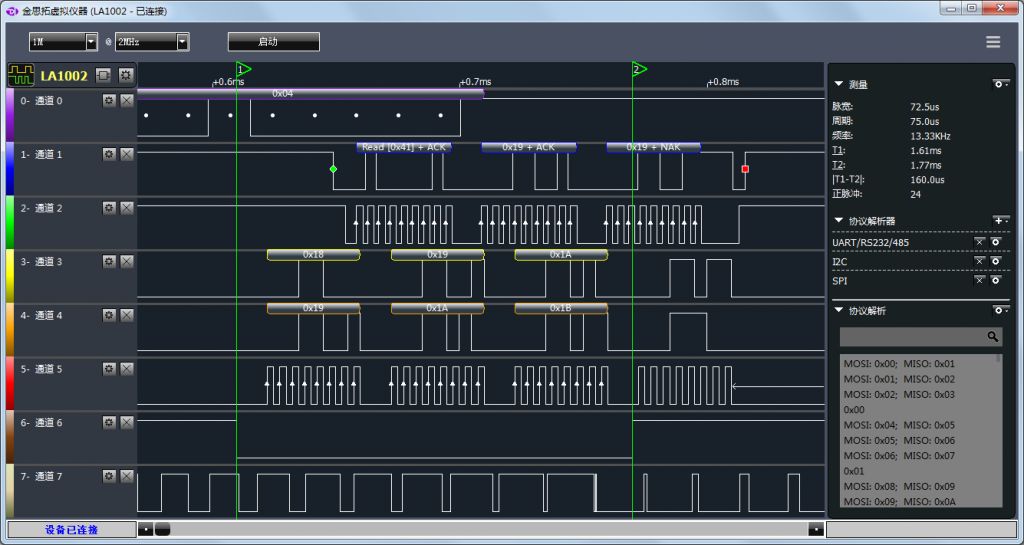
Task: Add a new protocol analyzer with plus icon
Action: pyautogui.click(x=1000, y=221)
